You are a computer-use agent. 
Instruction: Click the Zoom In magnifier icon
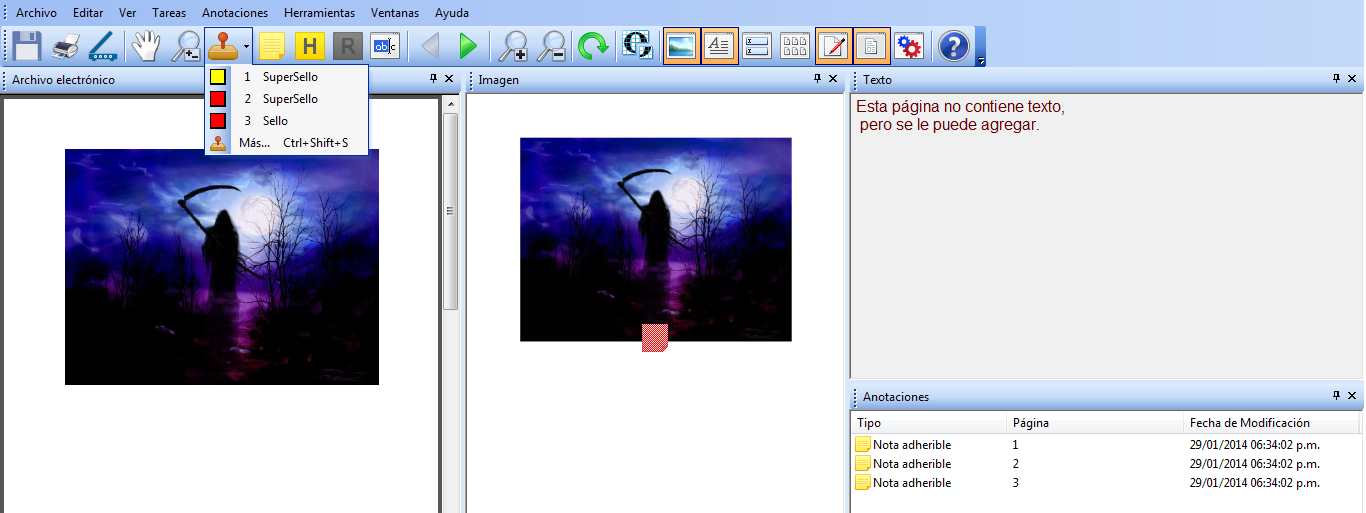(514, 46)
